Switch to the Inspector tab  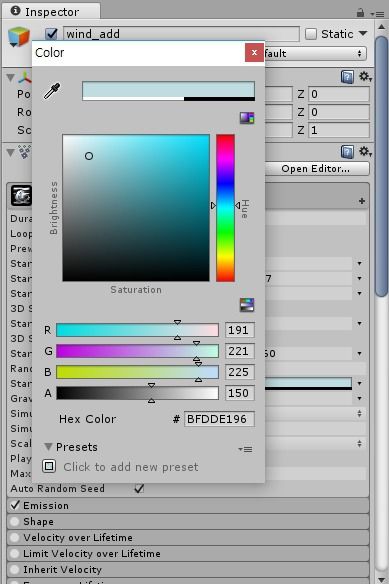pyautogui.click(x=51, y=12)
